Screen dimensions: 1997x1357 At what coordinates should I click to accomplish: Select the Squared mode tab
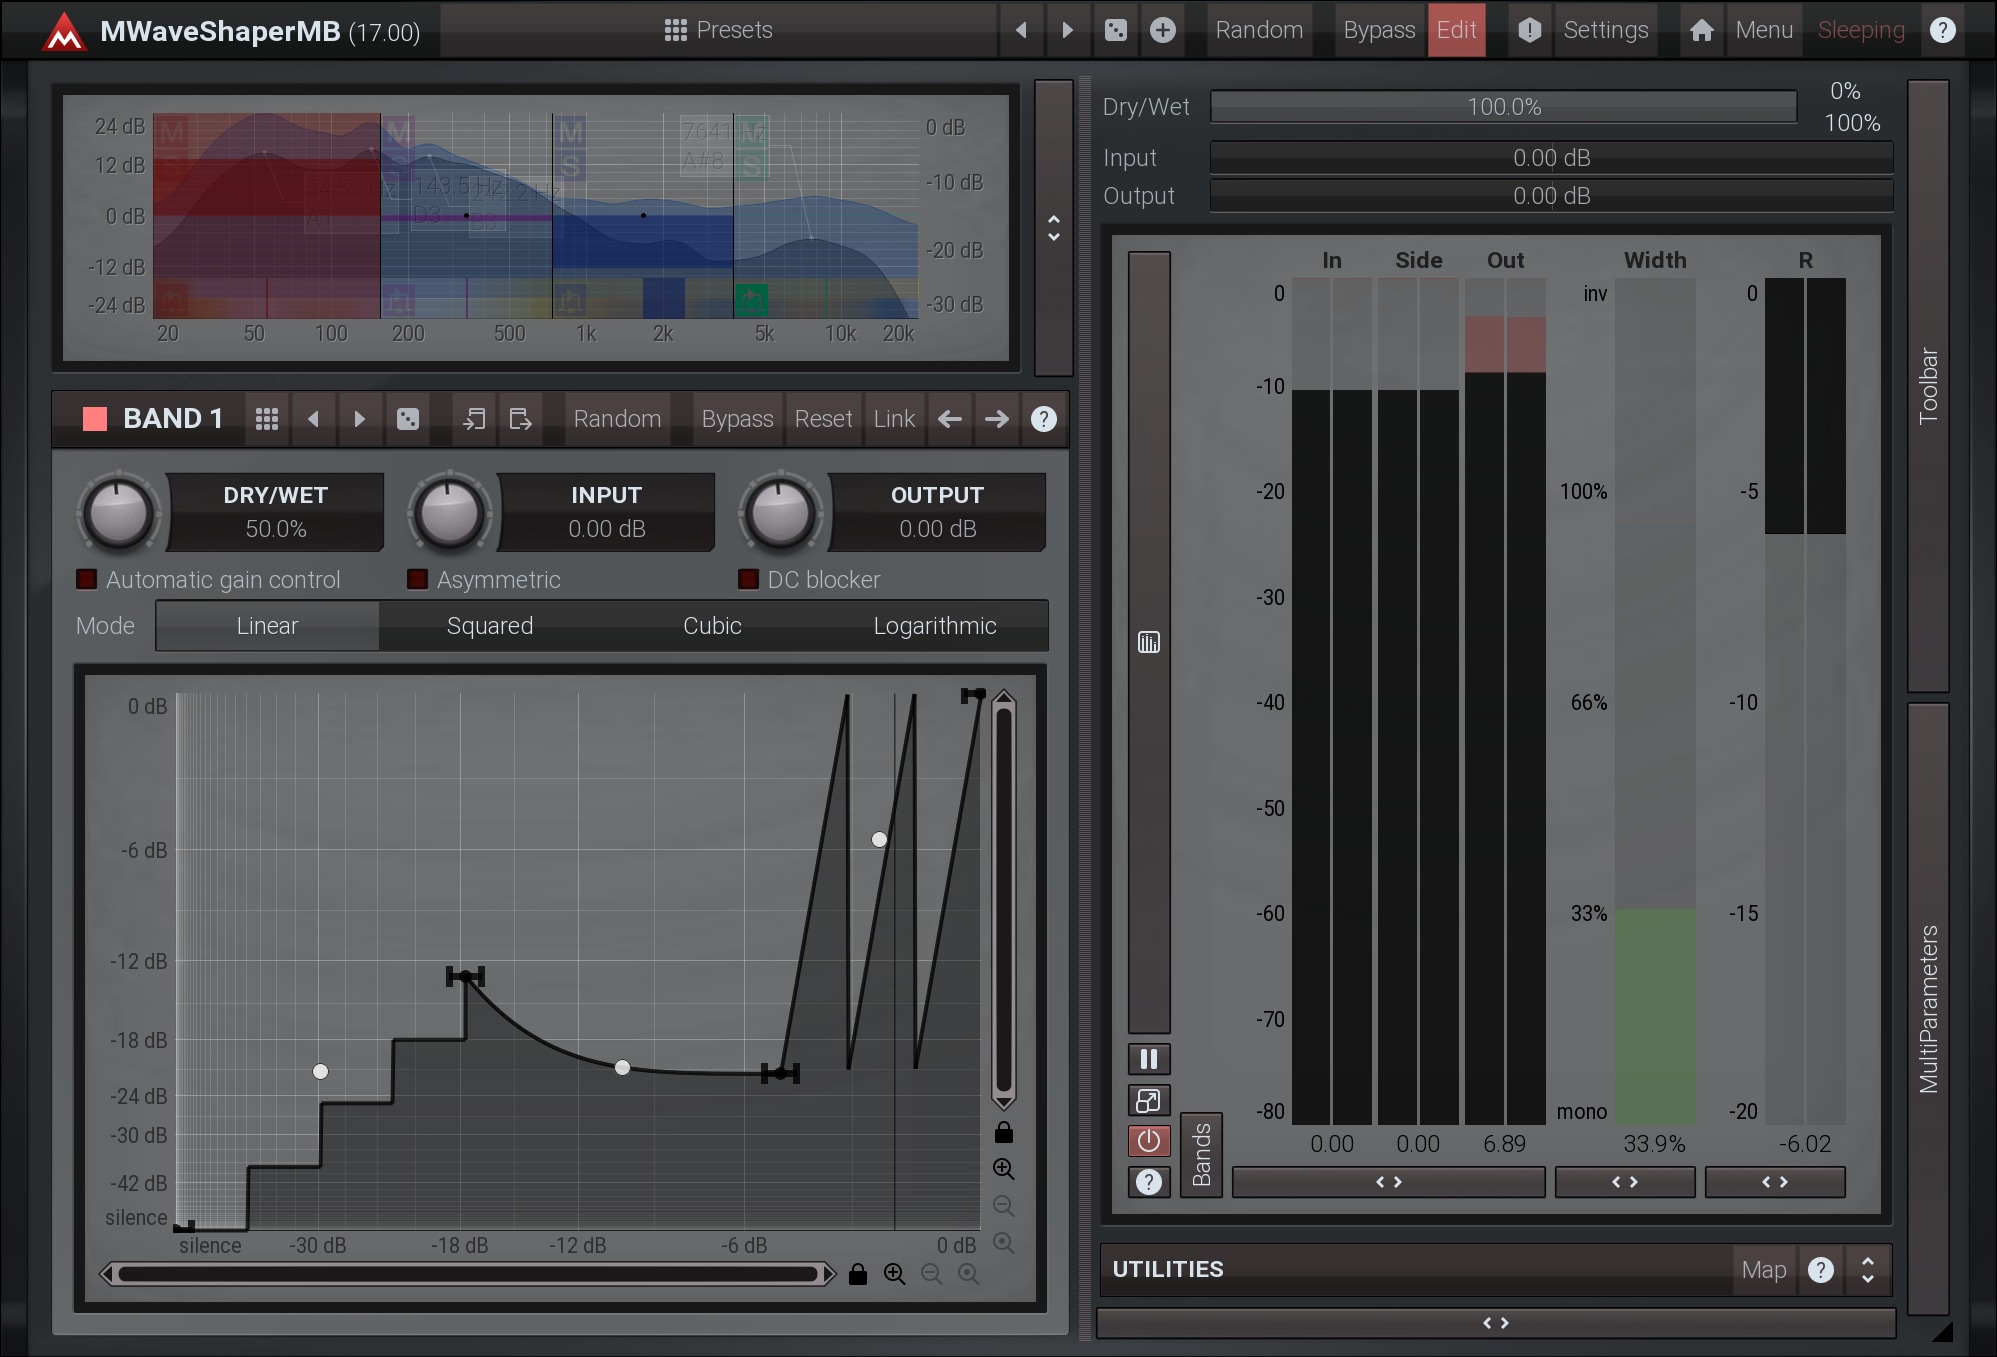point(489,626)
